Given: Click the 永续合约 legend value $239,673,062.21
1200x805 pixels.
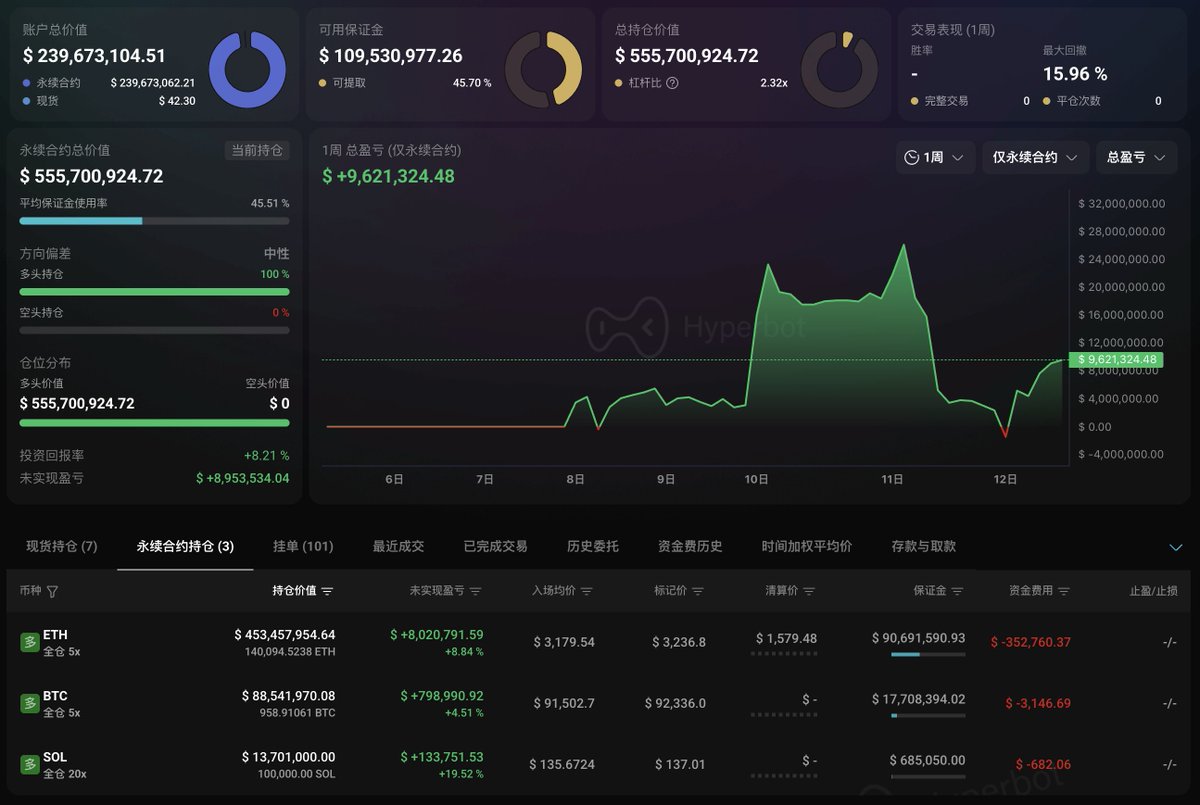Looking at the screenshot, I should point(153,83).
